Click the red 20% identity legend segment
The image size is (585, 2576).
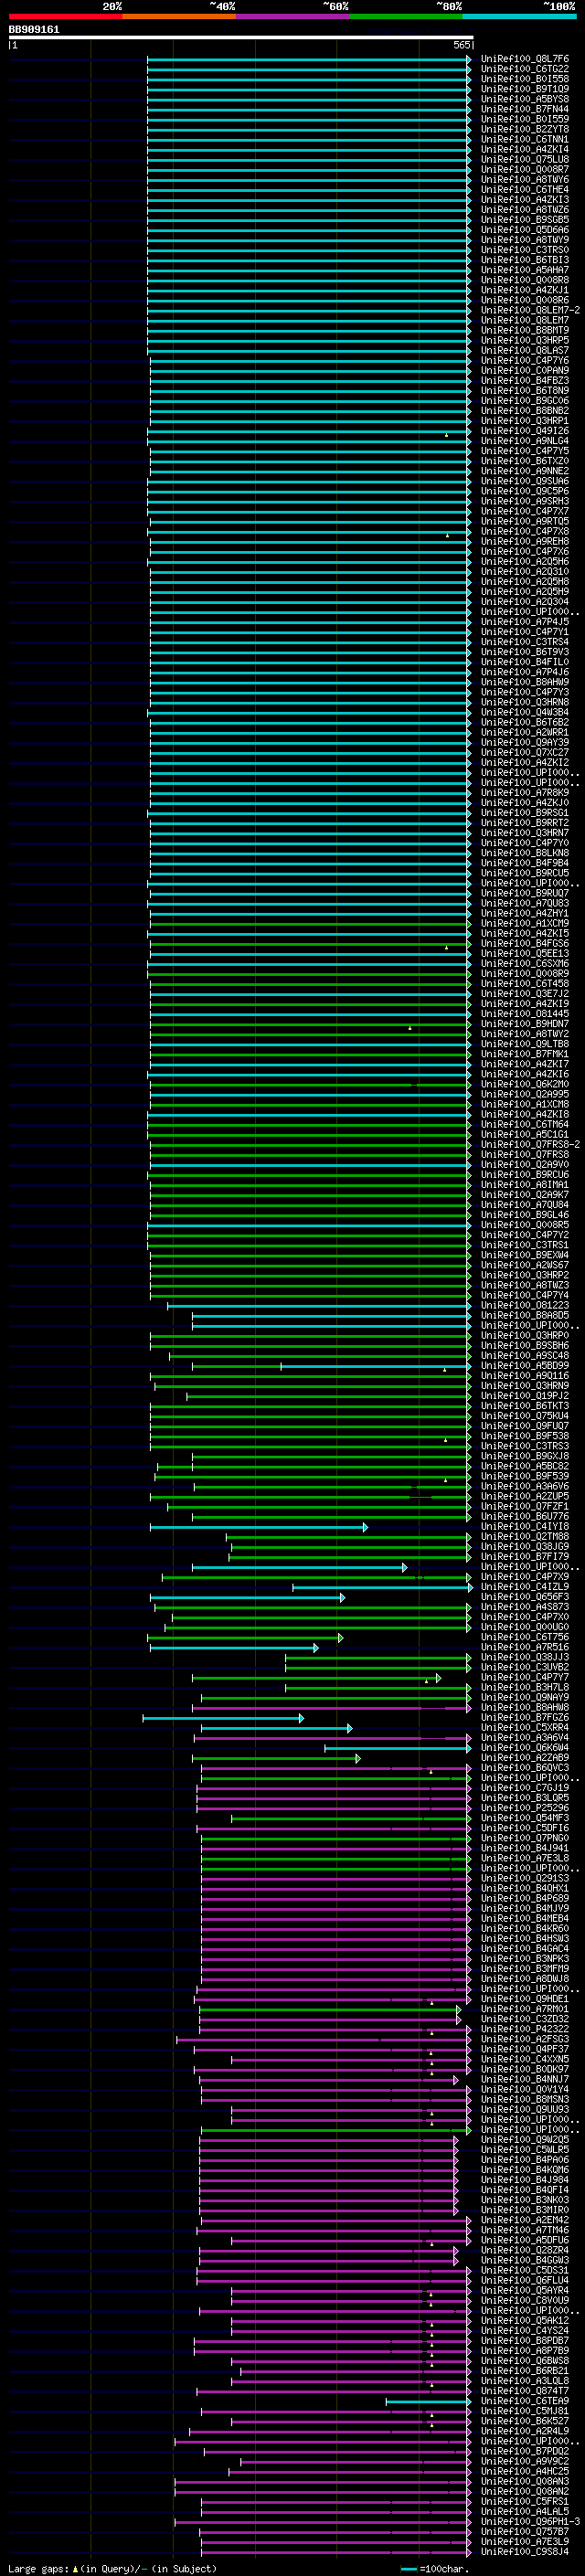point(65,16)
